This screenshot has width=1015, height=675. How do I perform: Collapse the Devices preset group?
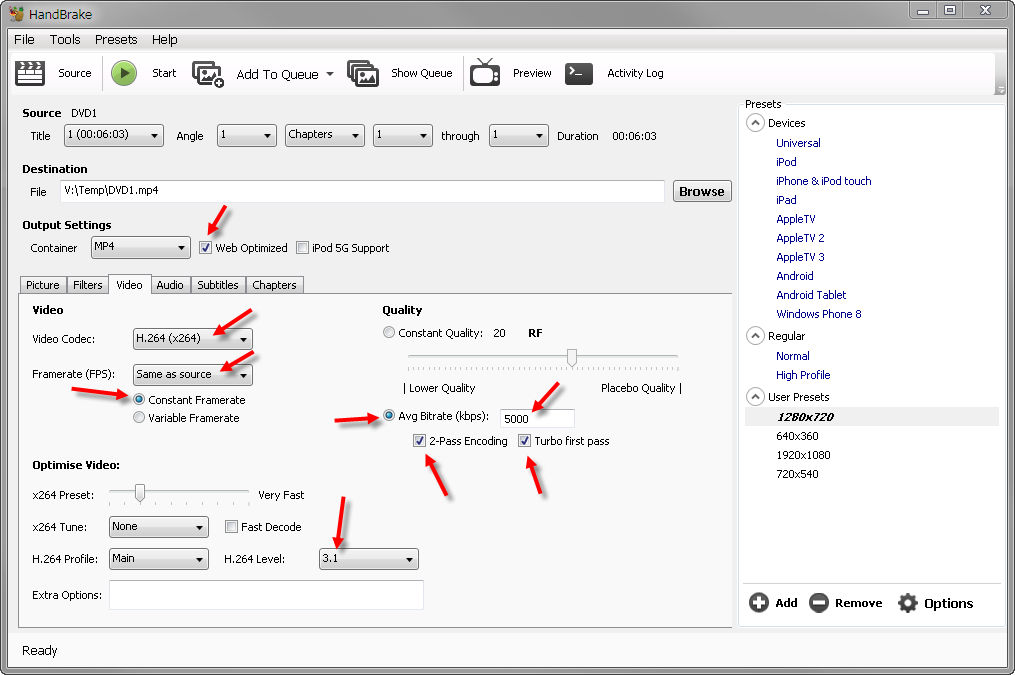[x=755, y=123]
